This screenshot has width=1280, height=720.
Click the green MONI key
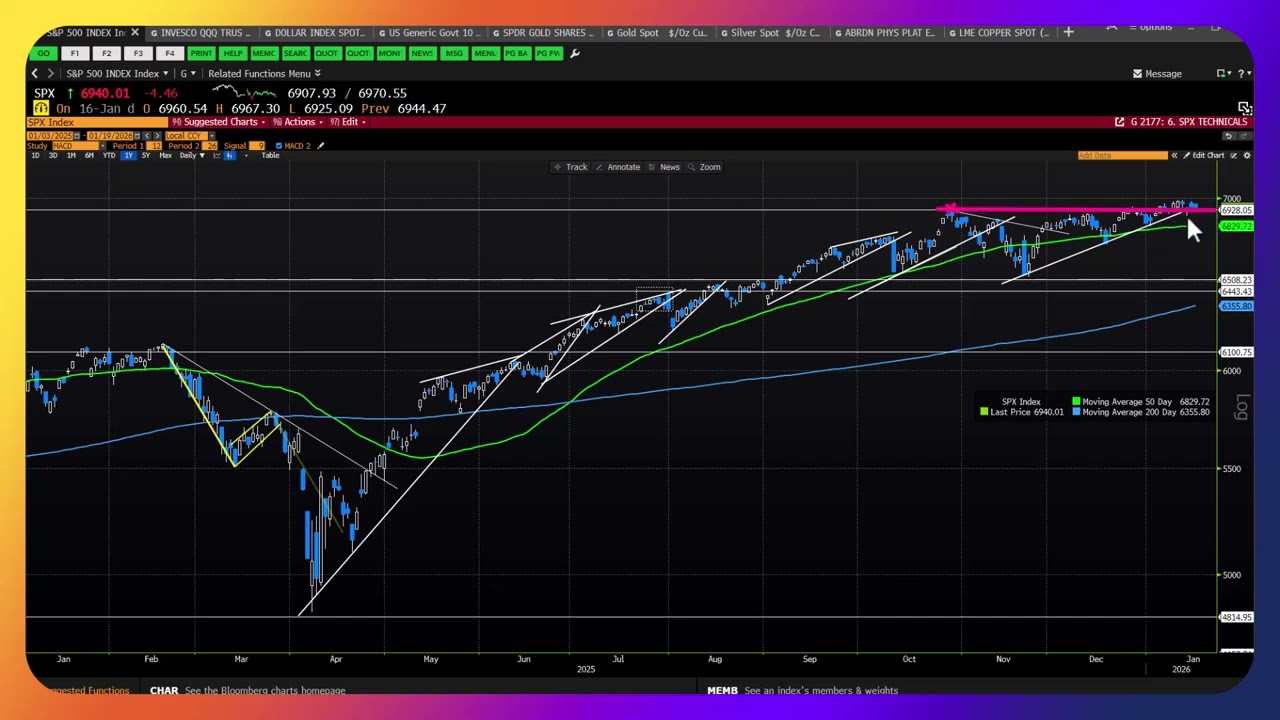[390, 53]
